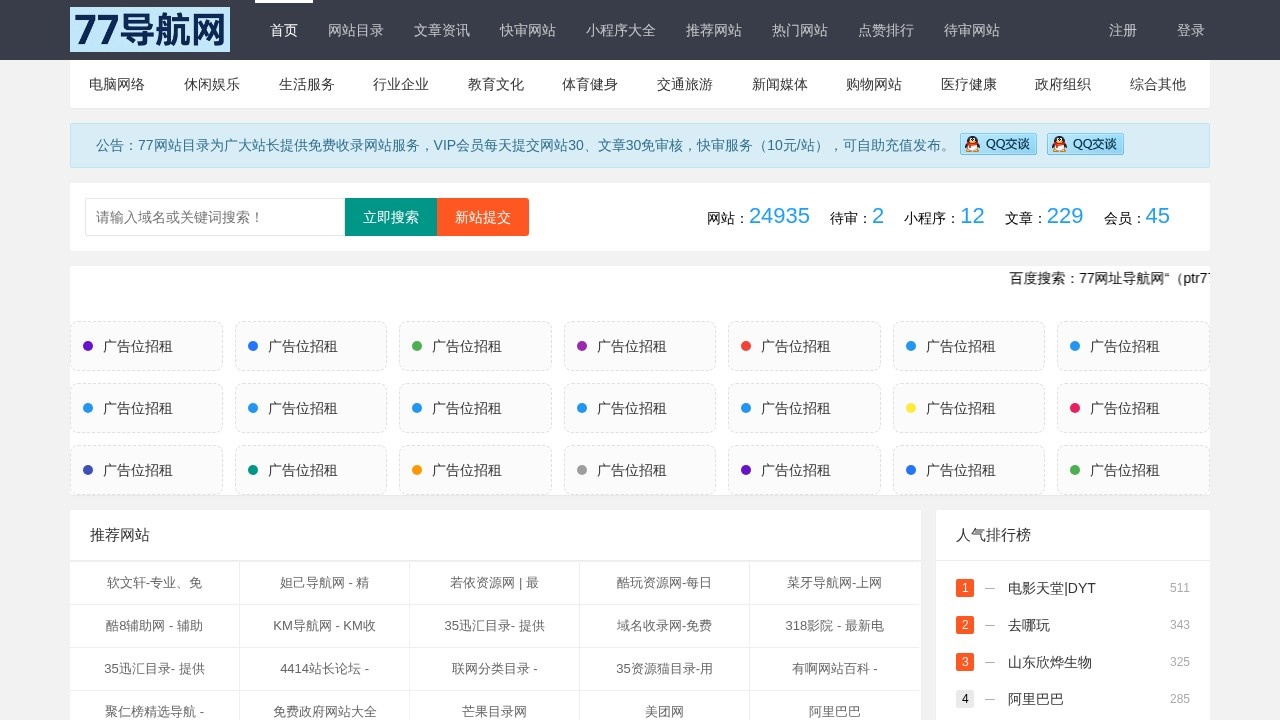This screenshot has width=1280, height=720.
Task: Click the 立即搜索 button
Action: pos(391,217)
